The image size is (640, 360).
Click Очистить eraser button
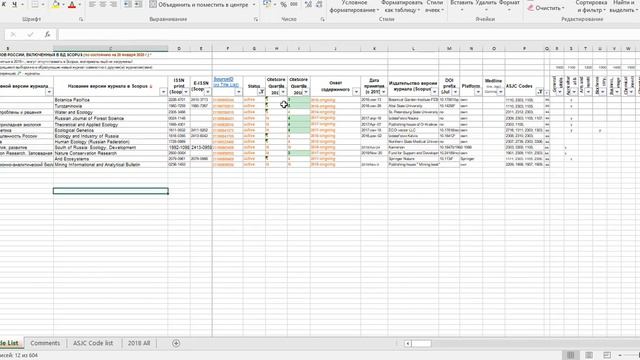pyautogui.click(x=546, y=8)
